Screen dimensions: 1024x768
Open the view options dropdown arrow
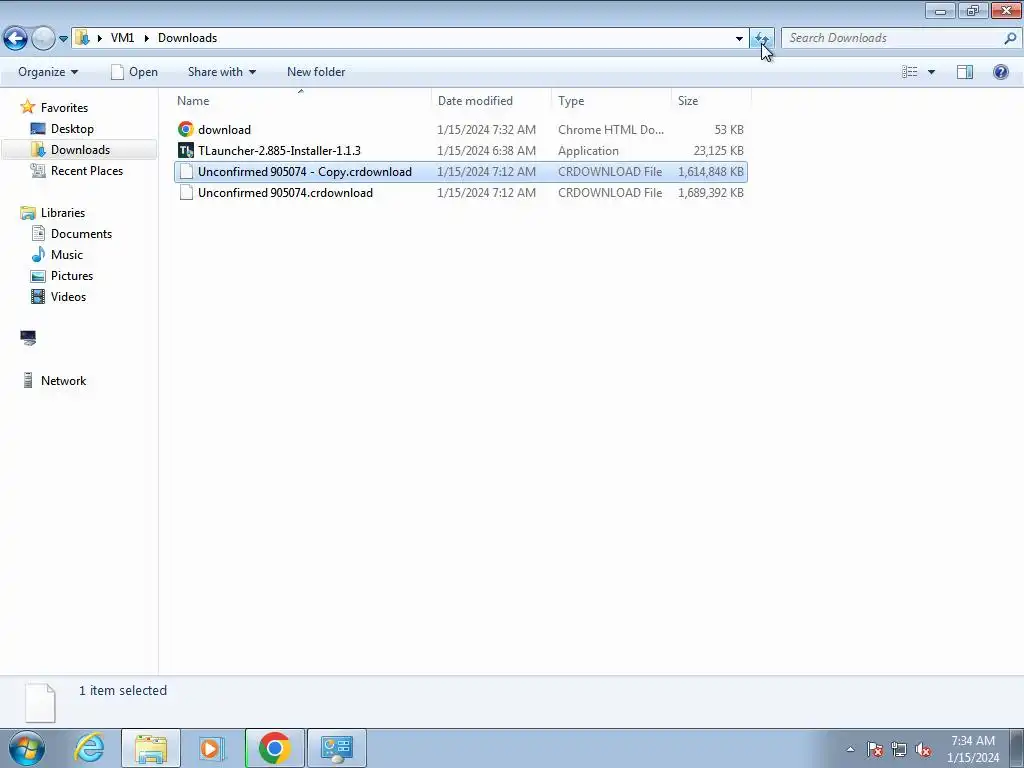(931, 72)
